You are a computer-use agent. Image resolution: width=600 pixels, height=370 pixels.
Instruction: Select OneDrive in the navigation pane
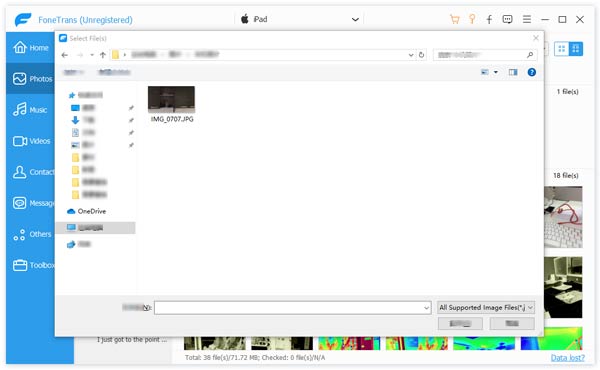86,211
